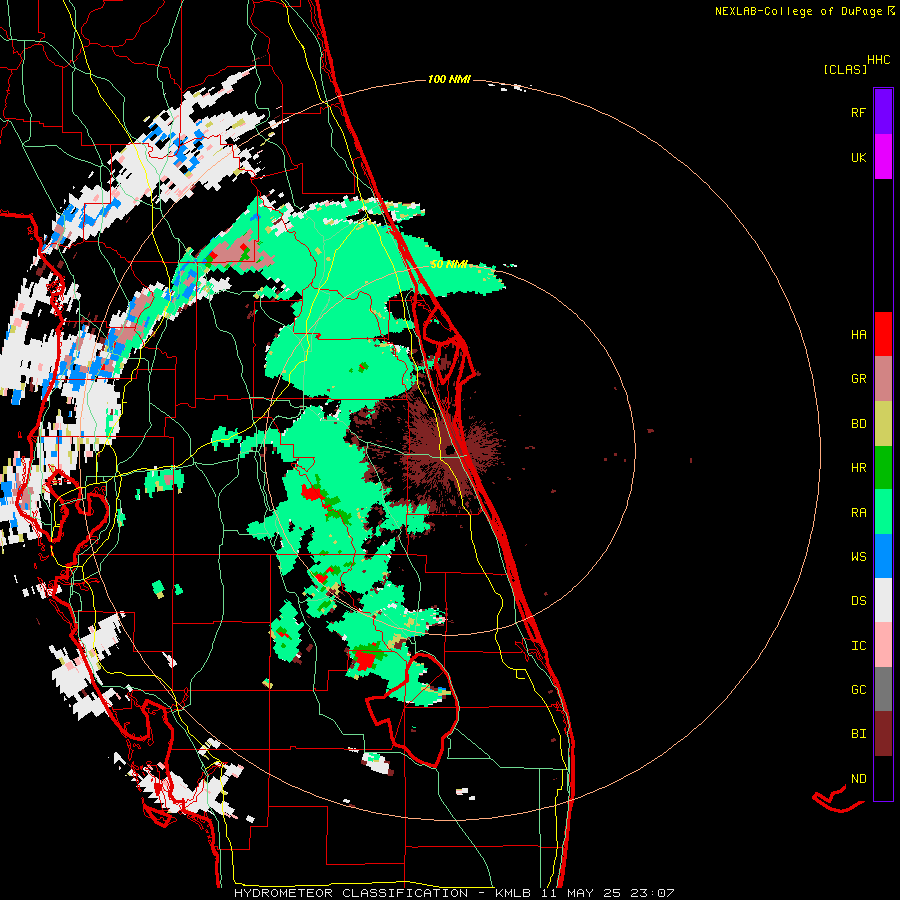Click the UK label in the legend
Screen dimensions: 900x900
pos(858,157)
